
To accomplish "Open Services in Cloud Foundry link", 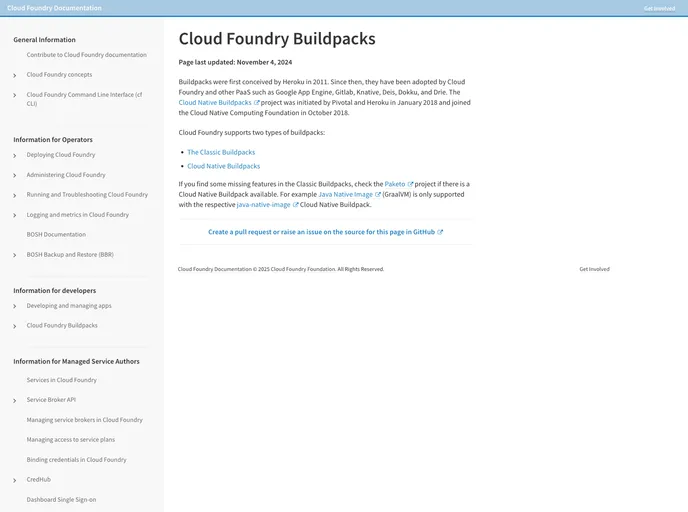I will pos(61,380).
